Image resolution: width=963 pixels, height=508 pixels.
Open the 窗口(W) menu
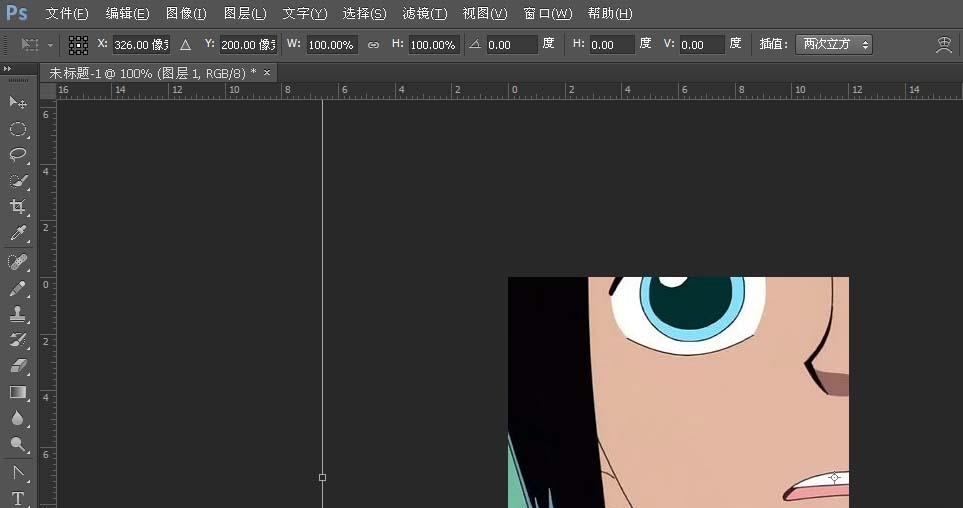click(547, 13)
